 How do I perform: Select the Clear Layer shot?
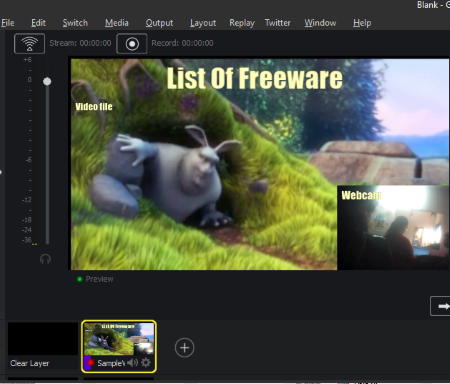pos(43,345)
